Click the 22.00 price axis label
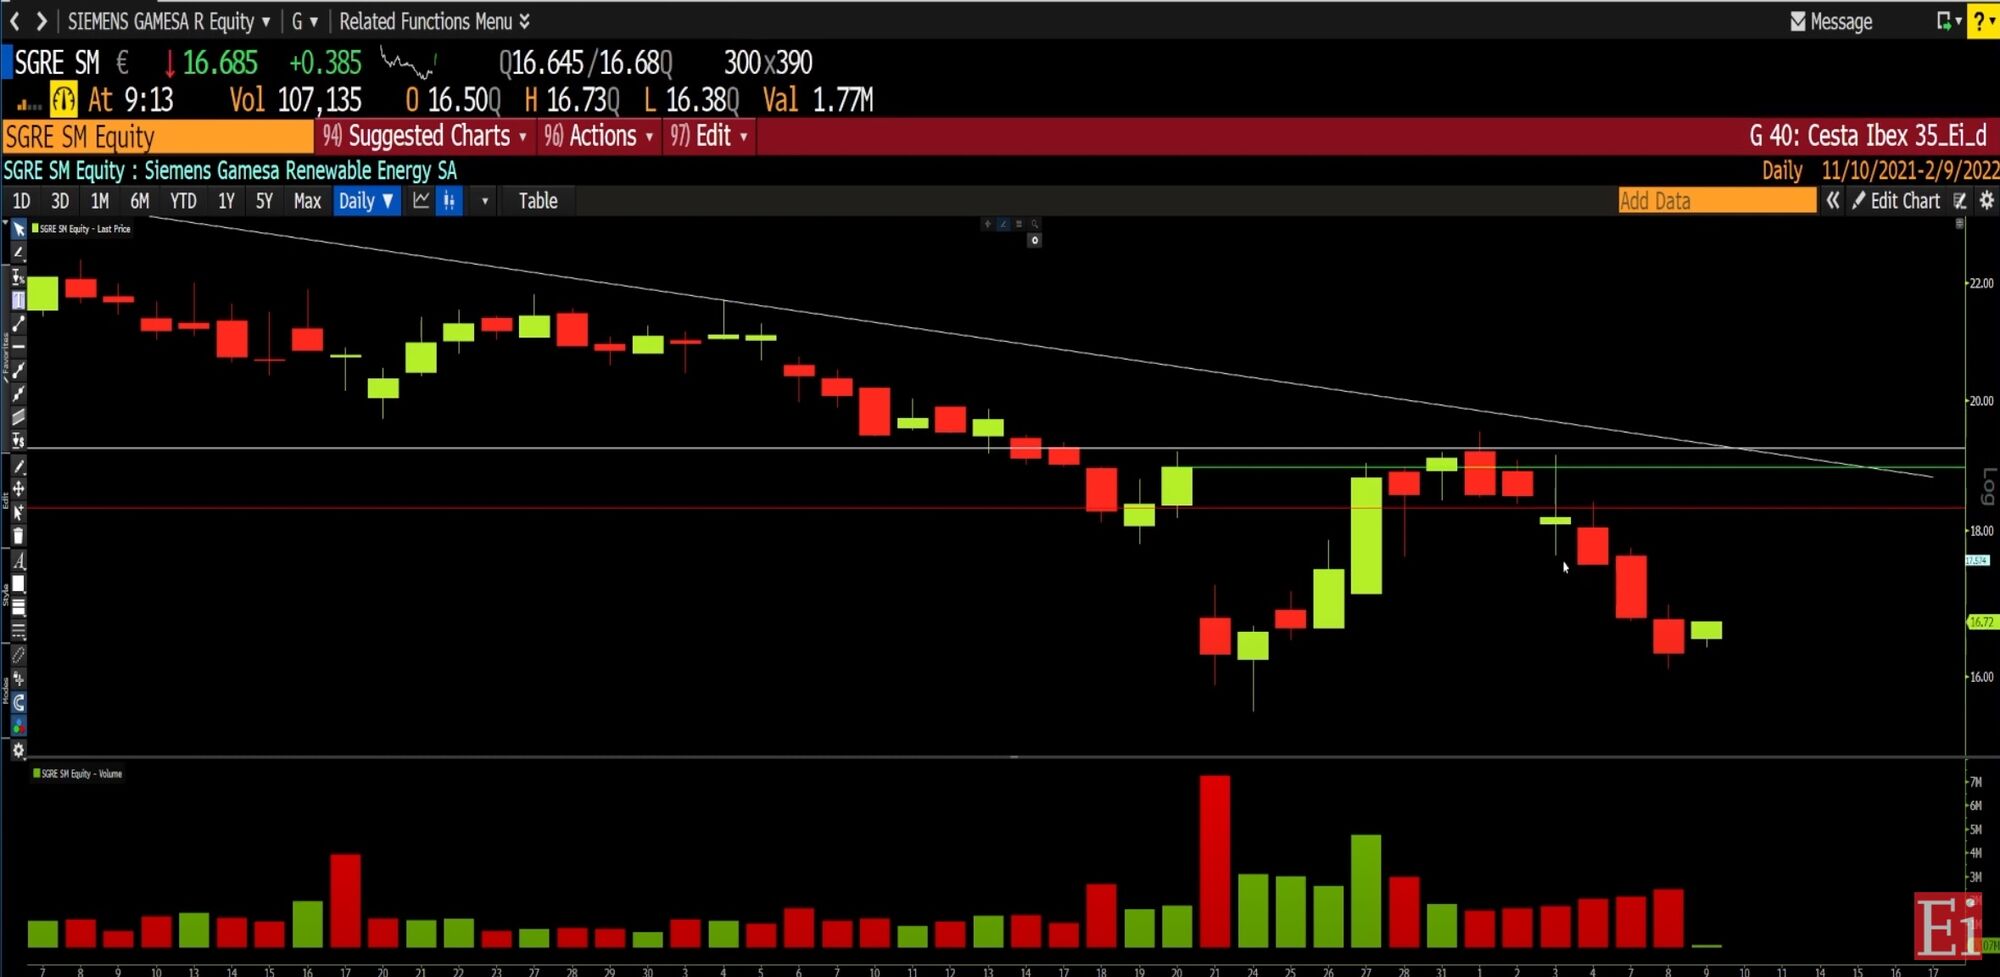This screenshot has height=977, width=2000. (x=1981, y=283)
